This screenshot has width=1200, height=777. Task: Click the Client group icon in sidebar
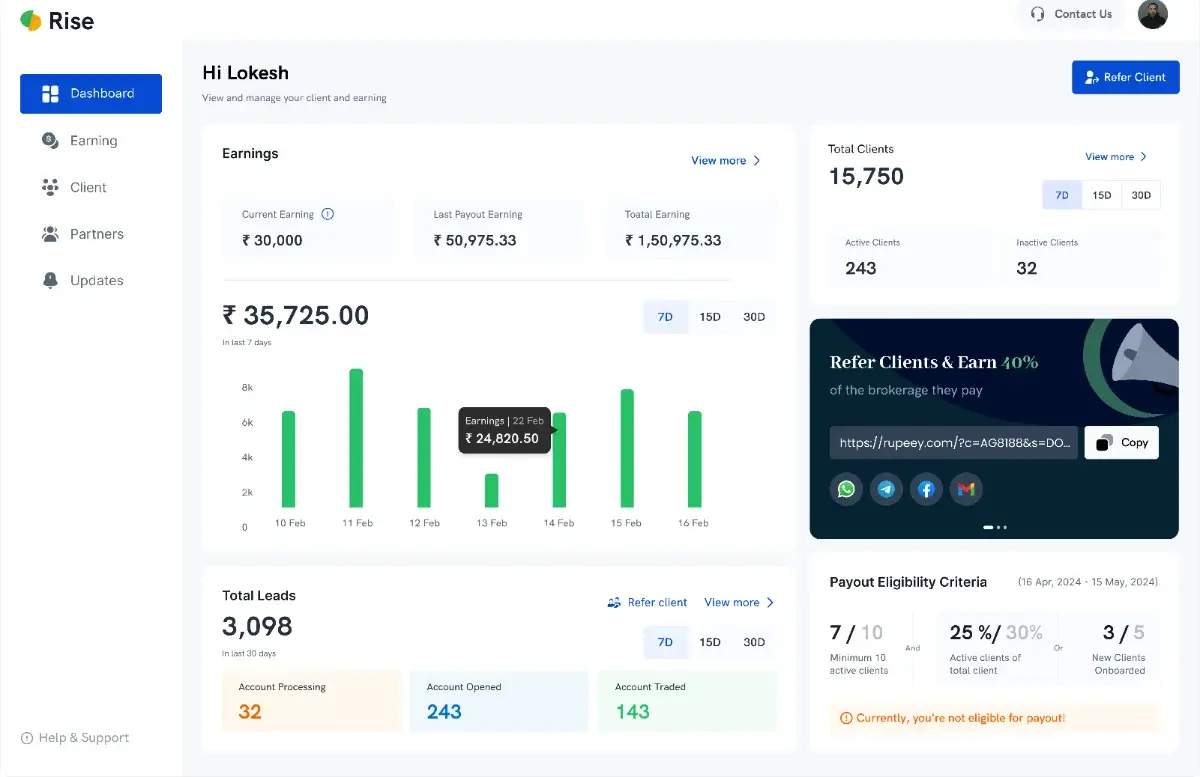[x=50, y=187]
